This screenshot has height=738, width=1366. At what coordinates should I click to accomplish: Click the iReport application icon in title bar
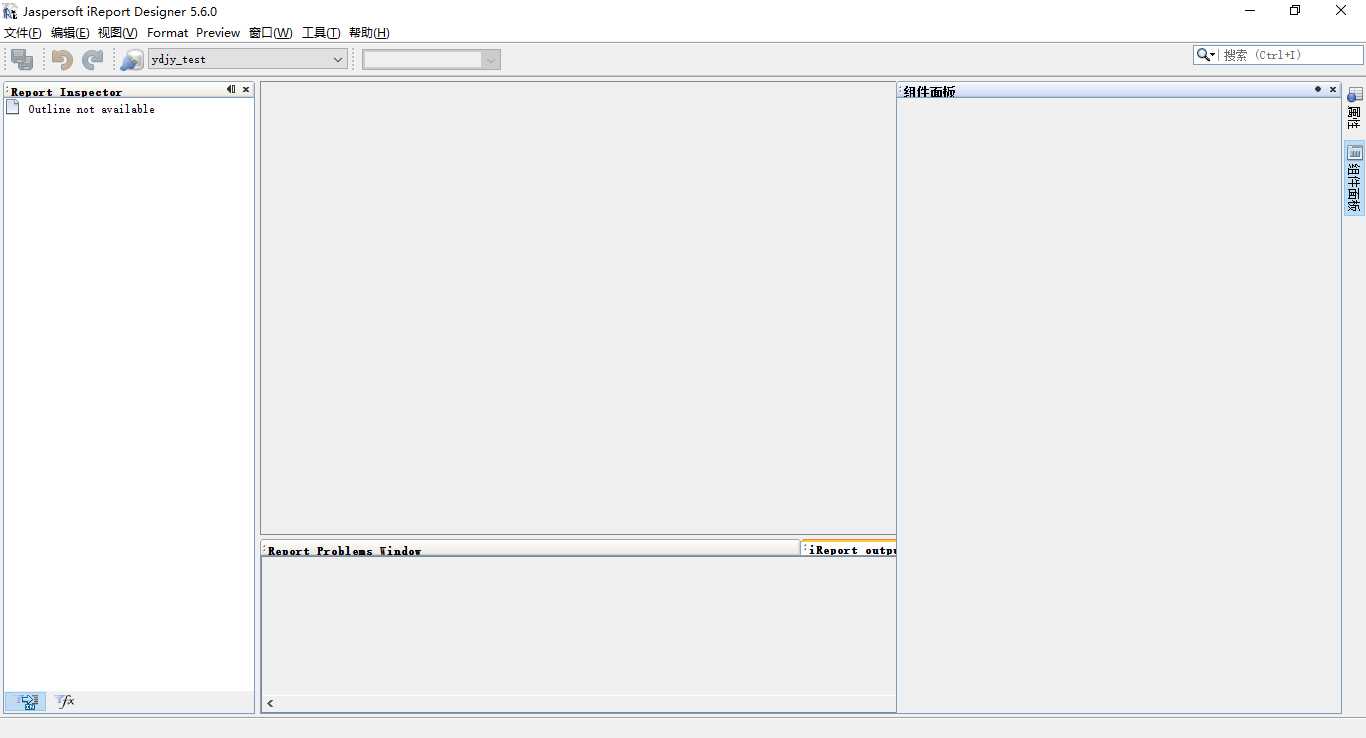10,11
